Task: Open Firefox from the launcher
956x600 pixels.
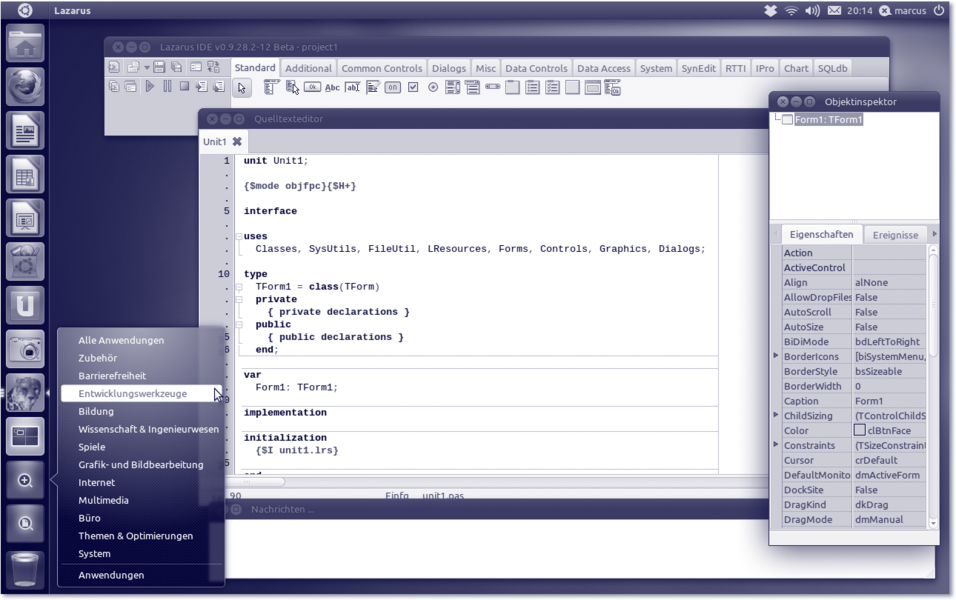Action: tap(25, 87)
